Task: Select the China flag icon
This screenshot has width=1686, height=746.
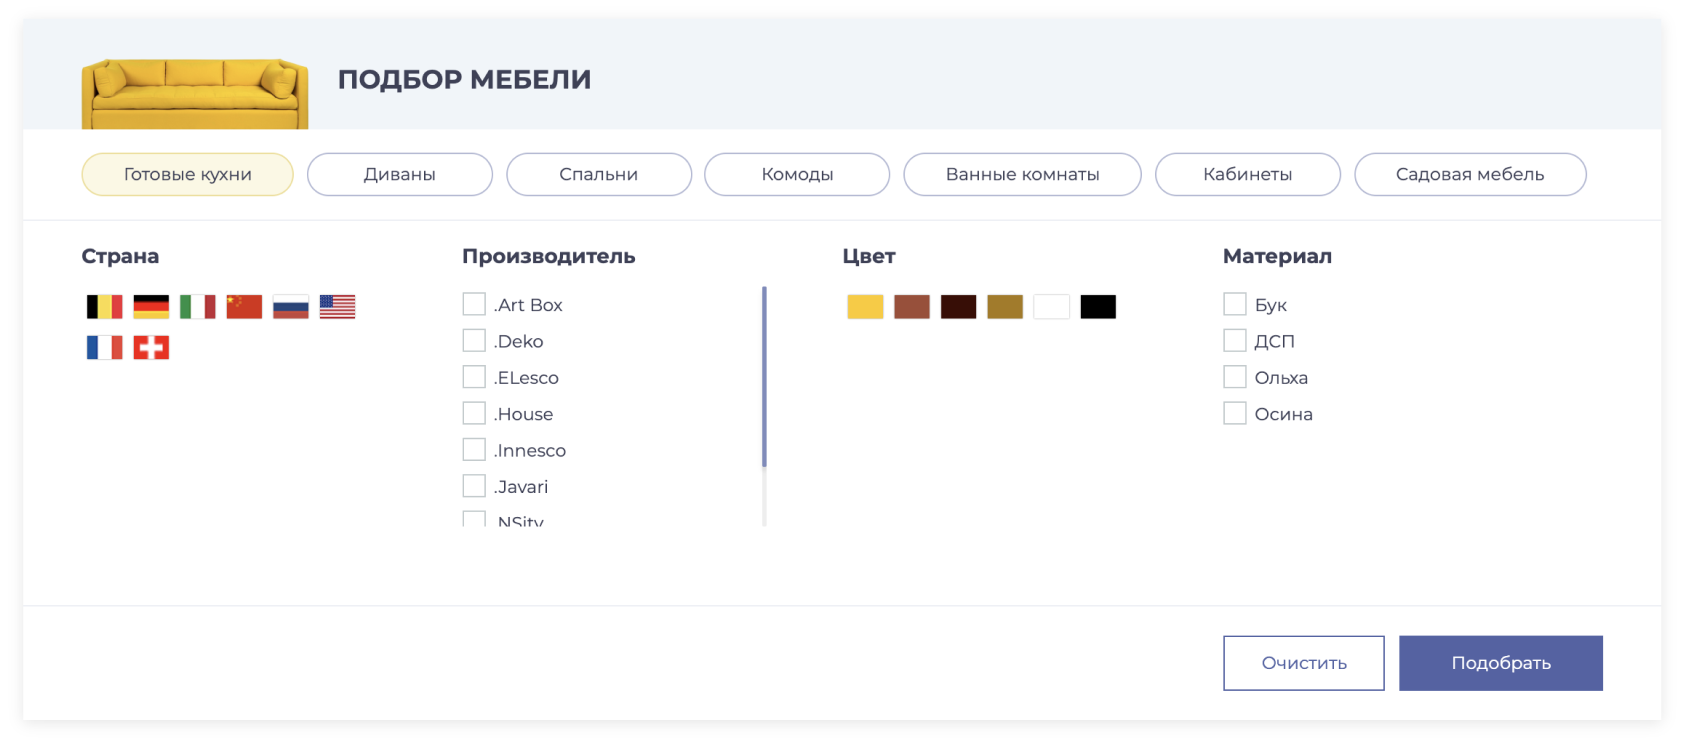Action: coord(244,307)
